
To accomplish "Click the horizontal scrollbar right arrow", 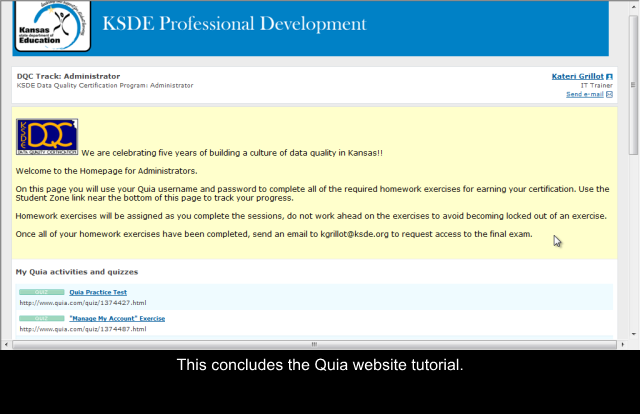I will pos(621,344).
